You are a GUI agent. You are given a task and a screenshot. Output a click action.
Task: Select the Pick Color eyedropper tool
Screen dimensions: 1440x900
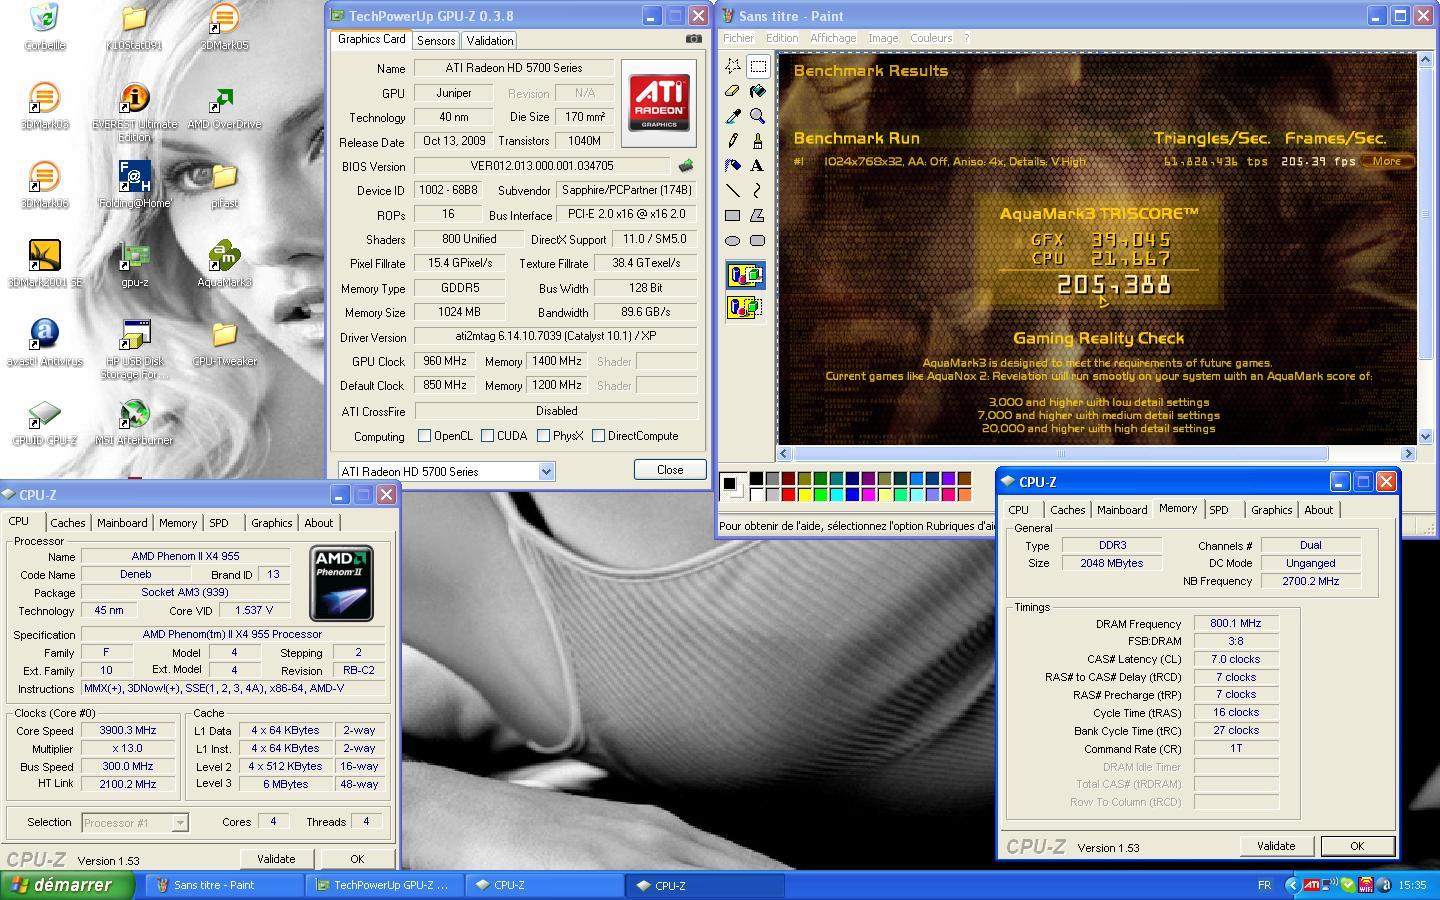click(x=732, y=116)
